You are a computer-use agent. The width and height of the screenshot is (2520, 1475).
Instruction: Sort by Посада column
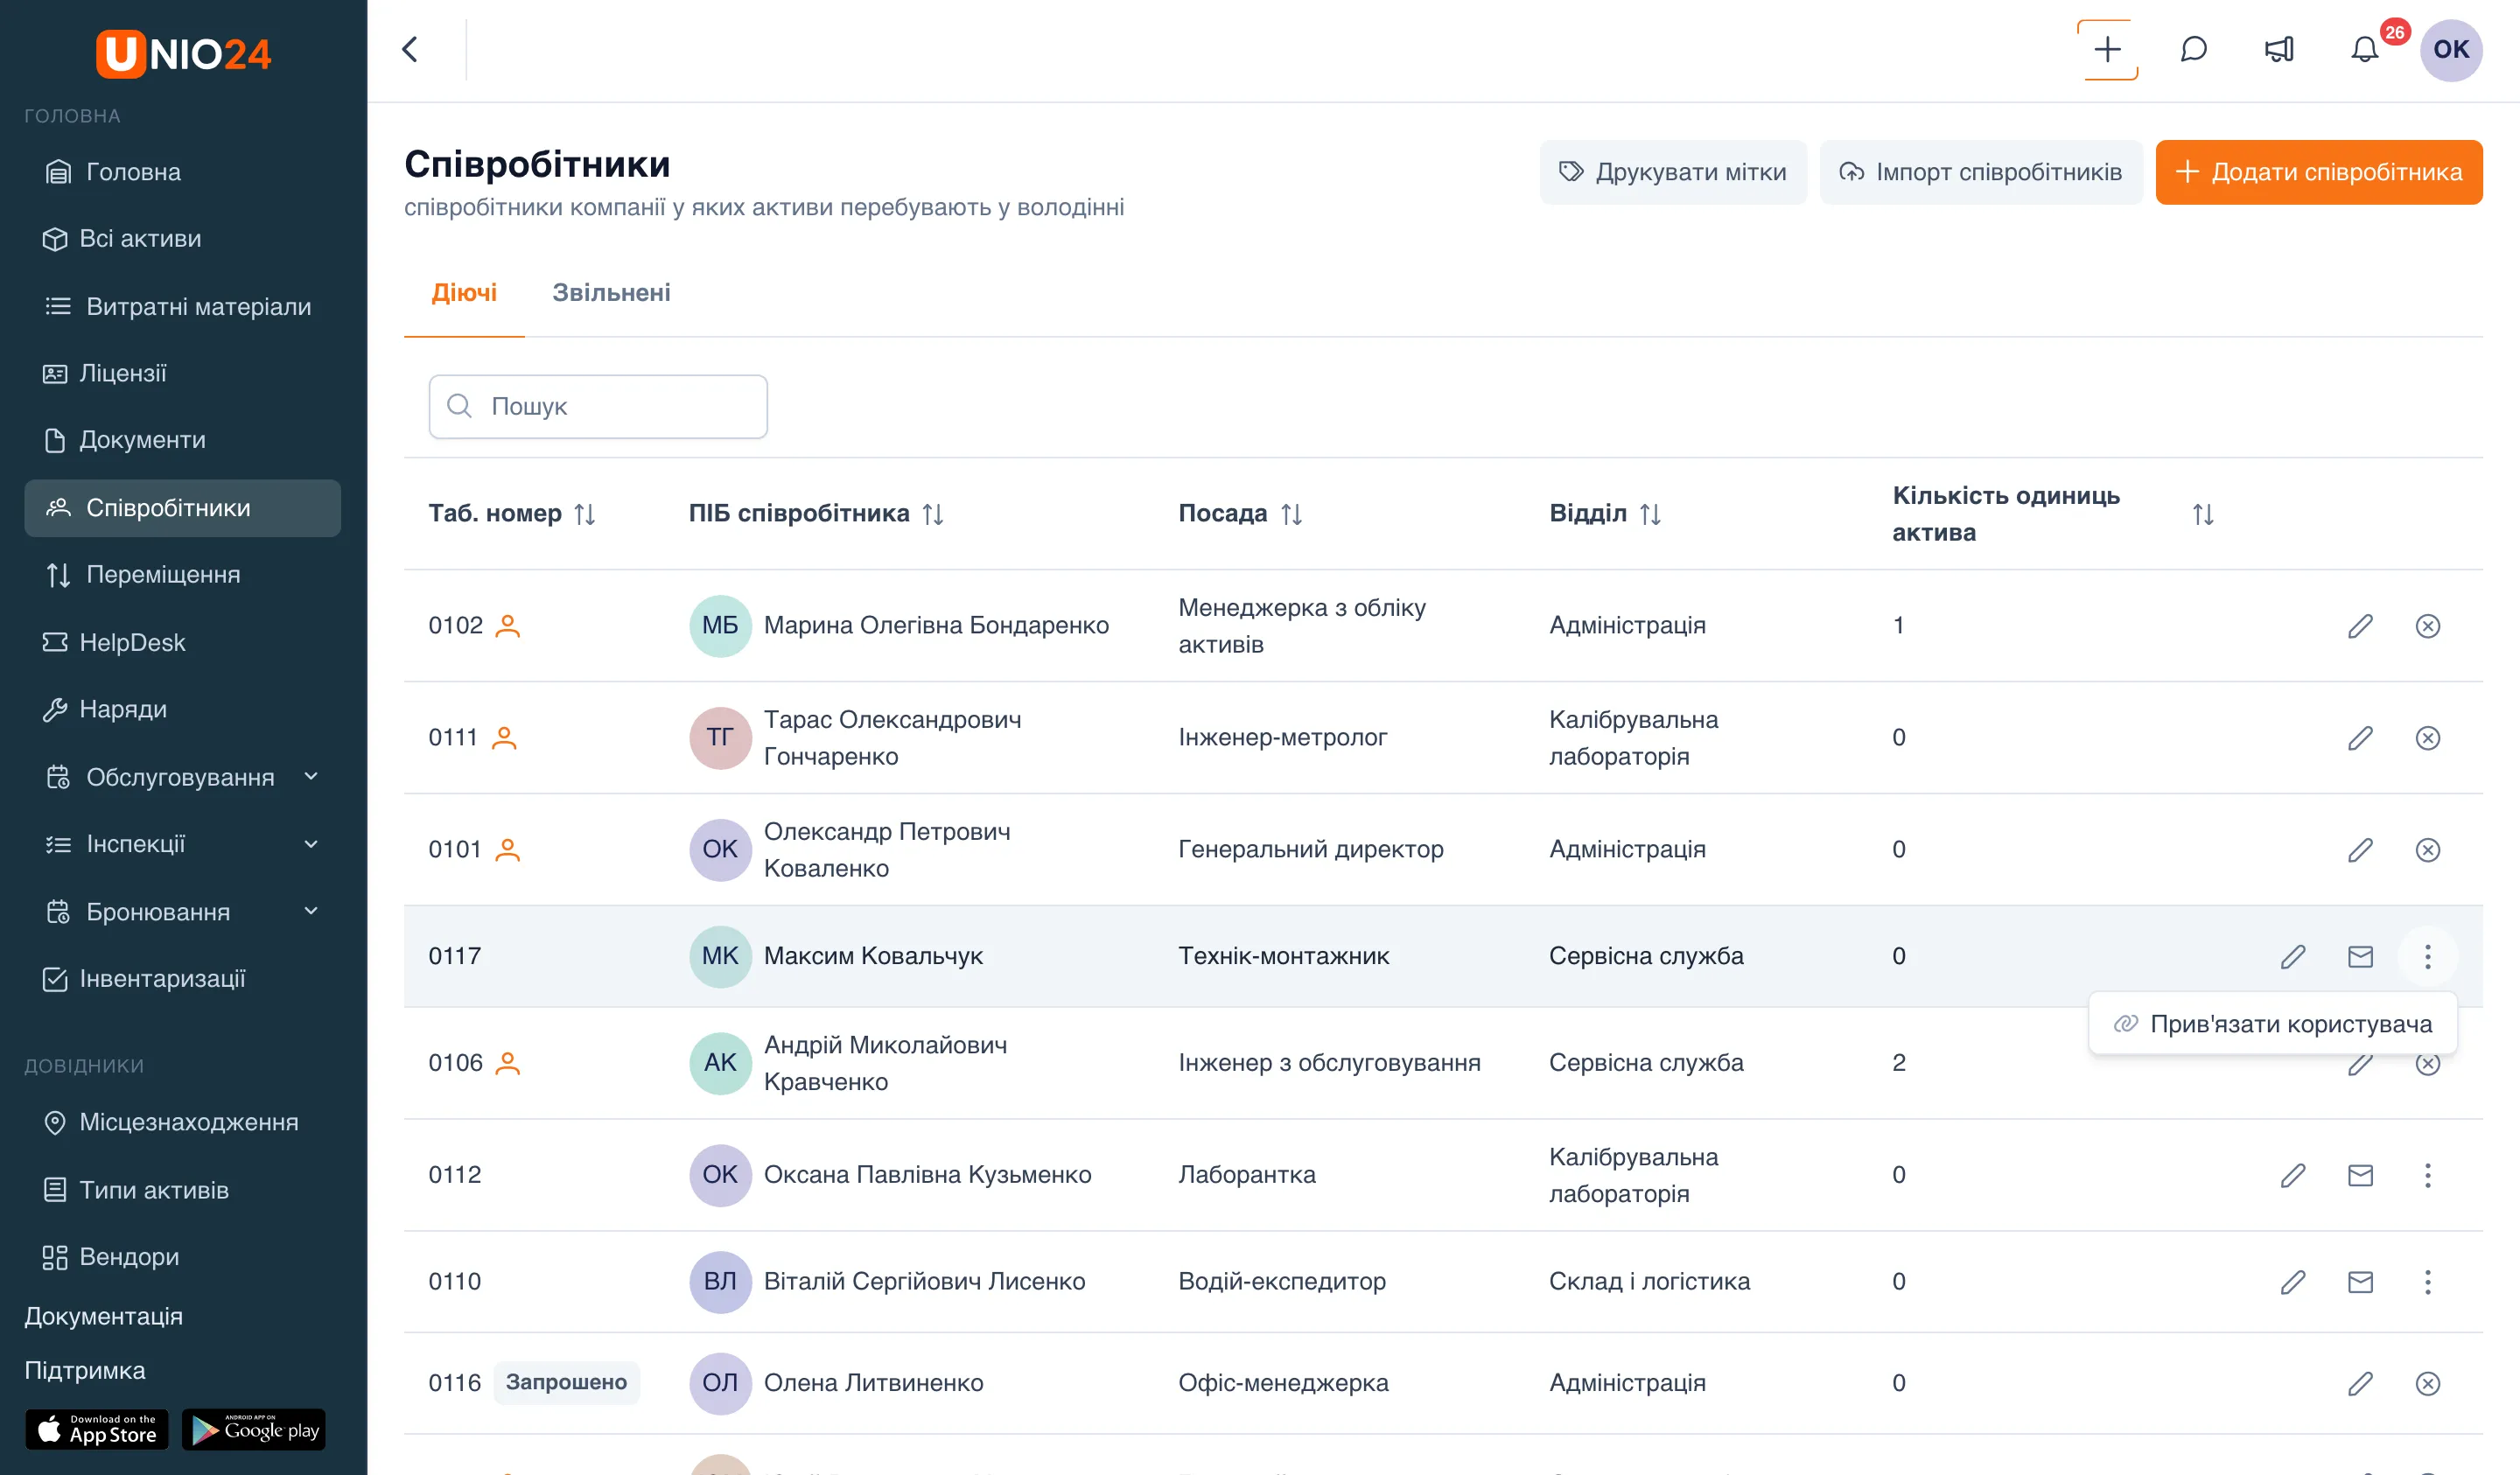click(x=1291, y=514)
